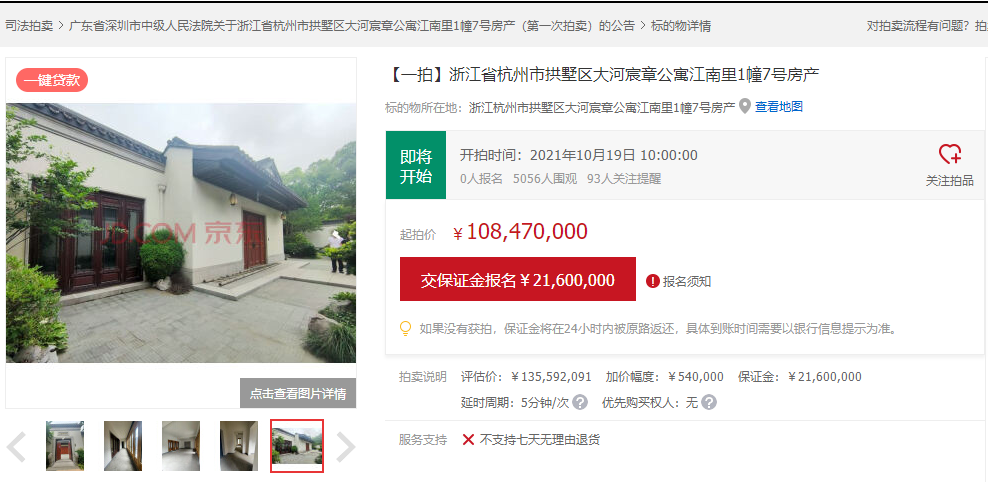Open help icon beside 优先购买权人
This screenshot has width=988, height=482.
[709, 402]
